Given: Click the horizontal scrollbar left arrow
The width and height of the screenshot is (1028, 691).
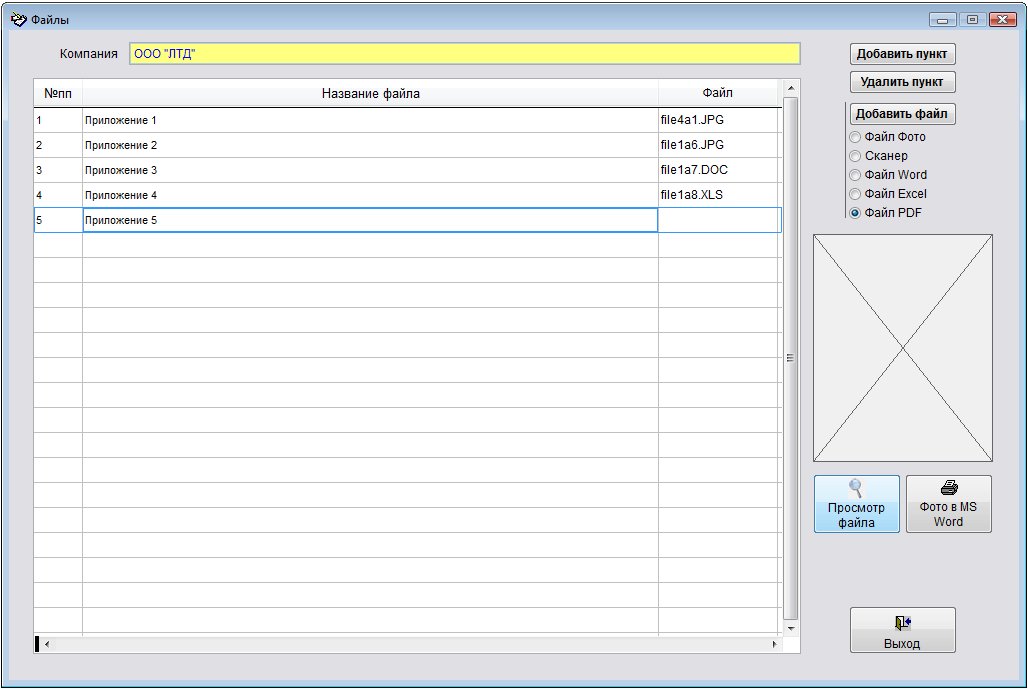Looking at the screenshot, I should [47, 644].
